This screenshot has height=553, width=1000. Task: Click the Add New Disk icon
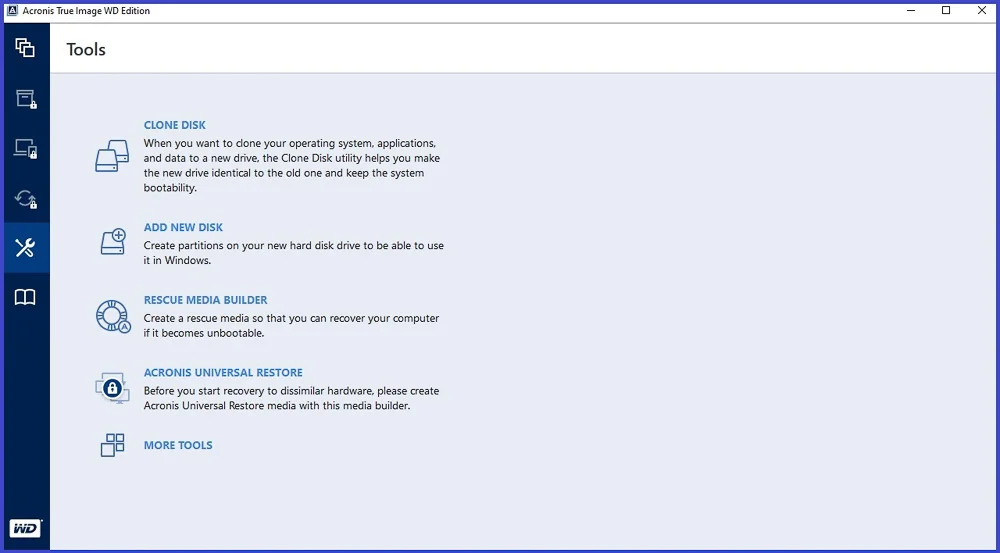pos(114,242)
